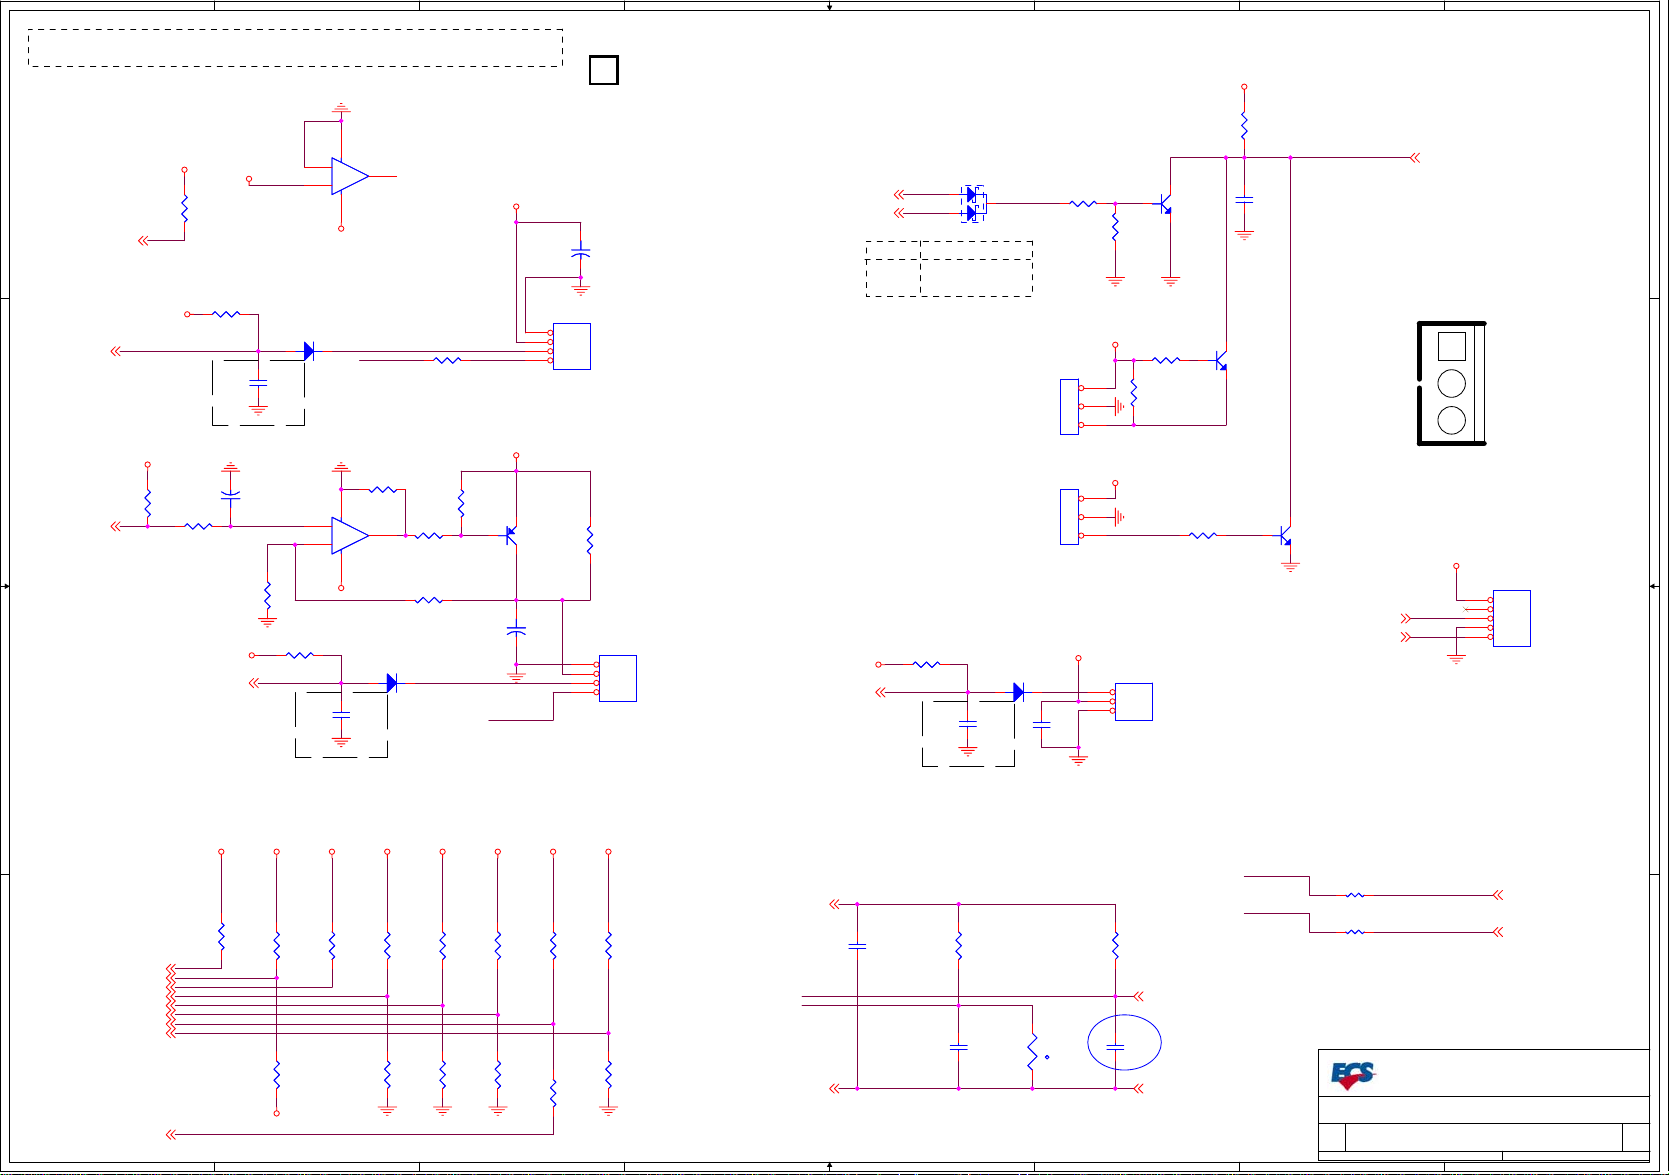Screen dimensions: 1669x1175
Task: Click the dashed table beneath the dual-diode symbol
Action: (949, 268)
